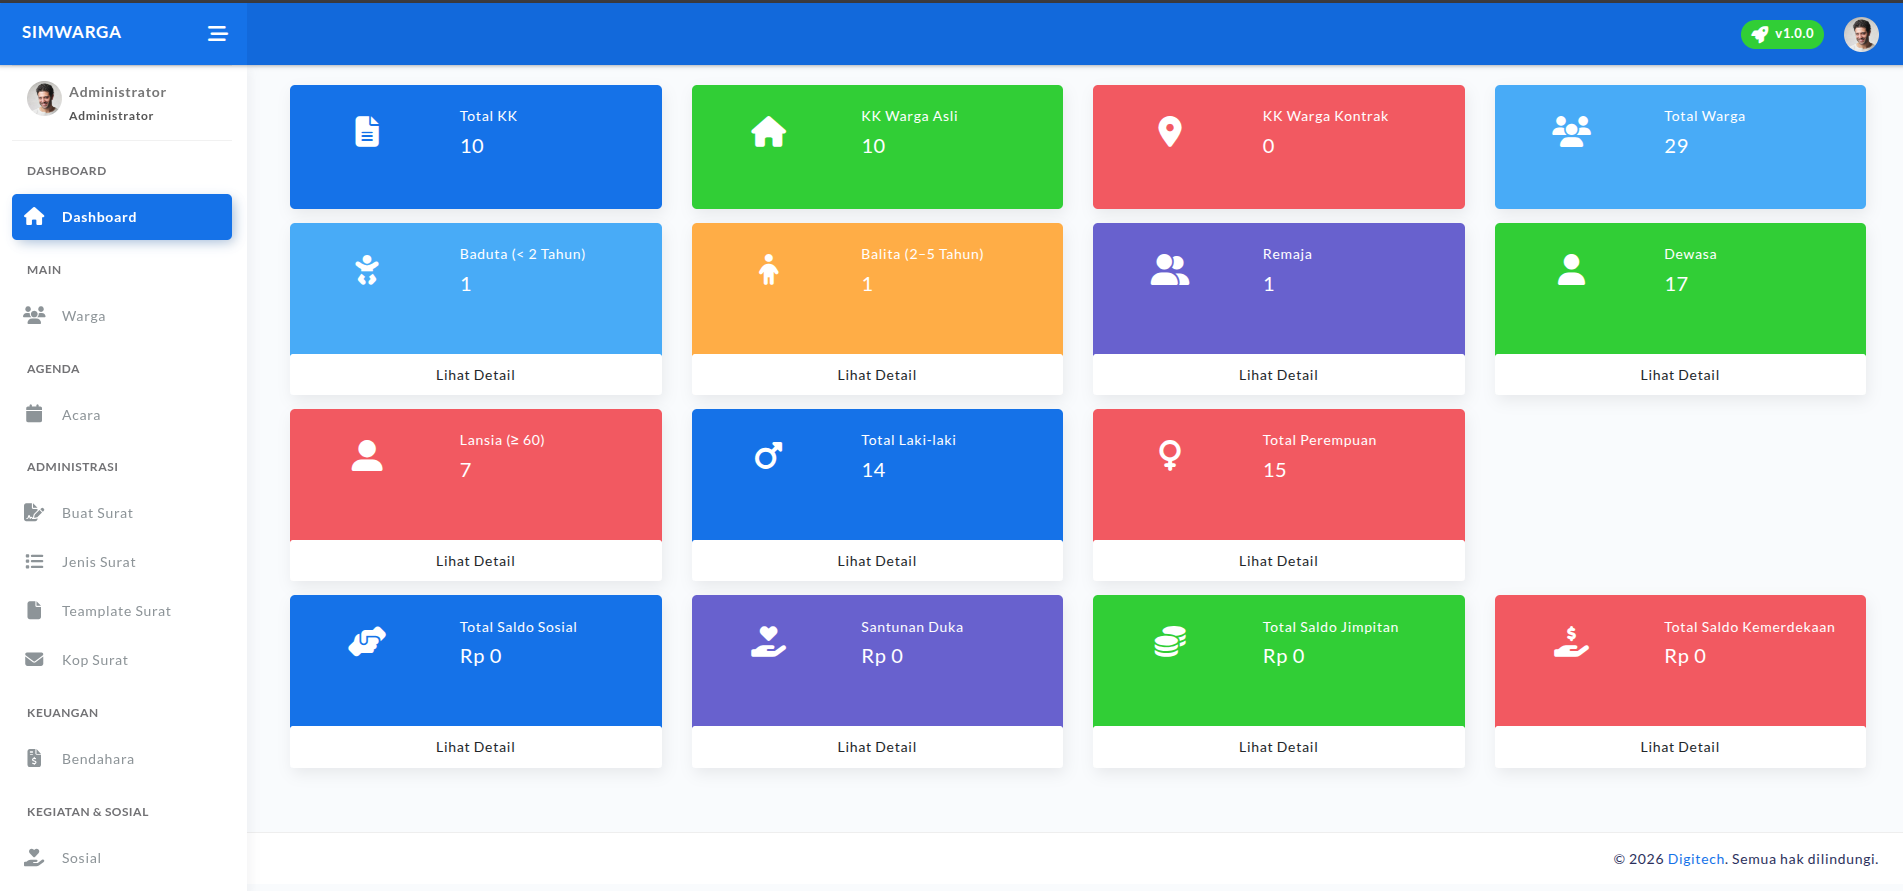
Task: Open Lihat Detail under Total Saldo Kemerdekaan
Action: point(1680,747)
